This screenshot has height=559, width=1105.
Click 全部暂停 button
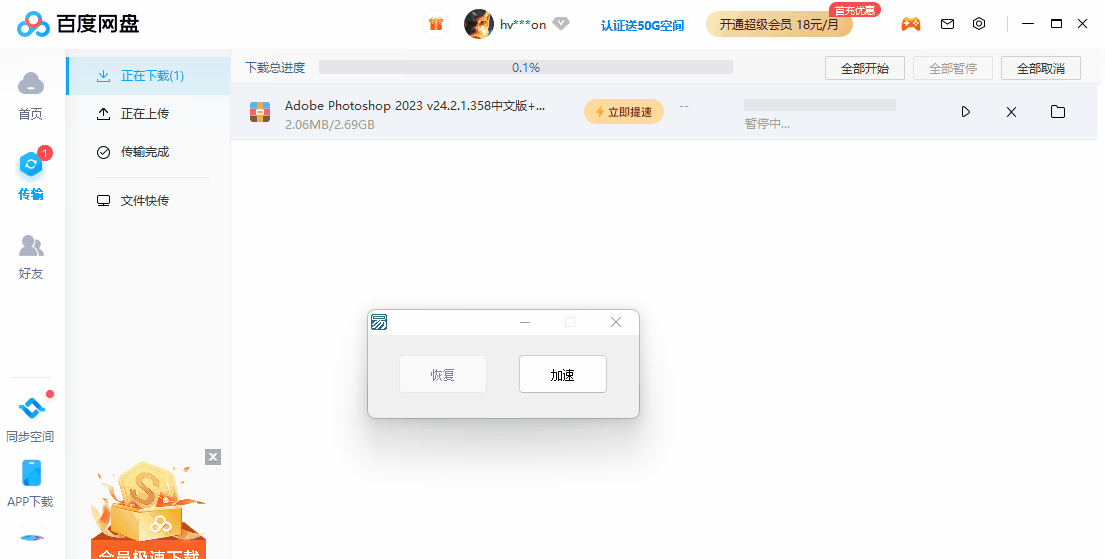(x=953, y=68)
